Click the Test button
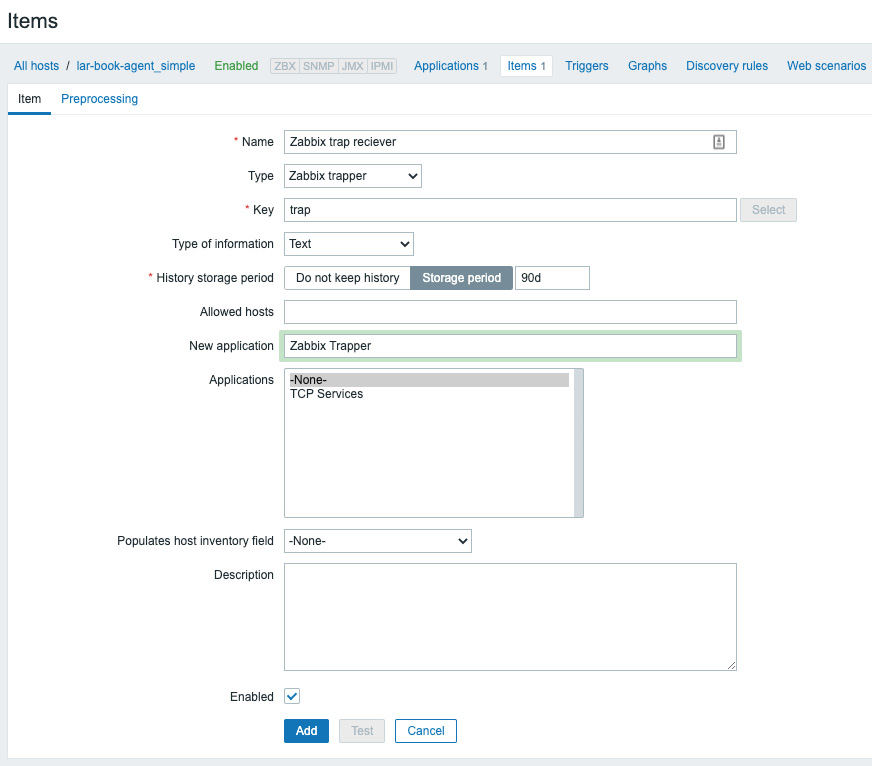This screenshot has width=872, height=766. (x=362, y=731)
